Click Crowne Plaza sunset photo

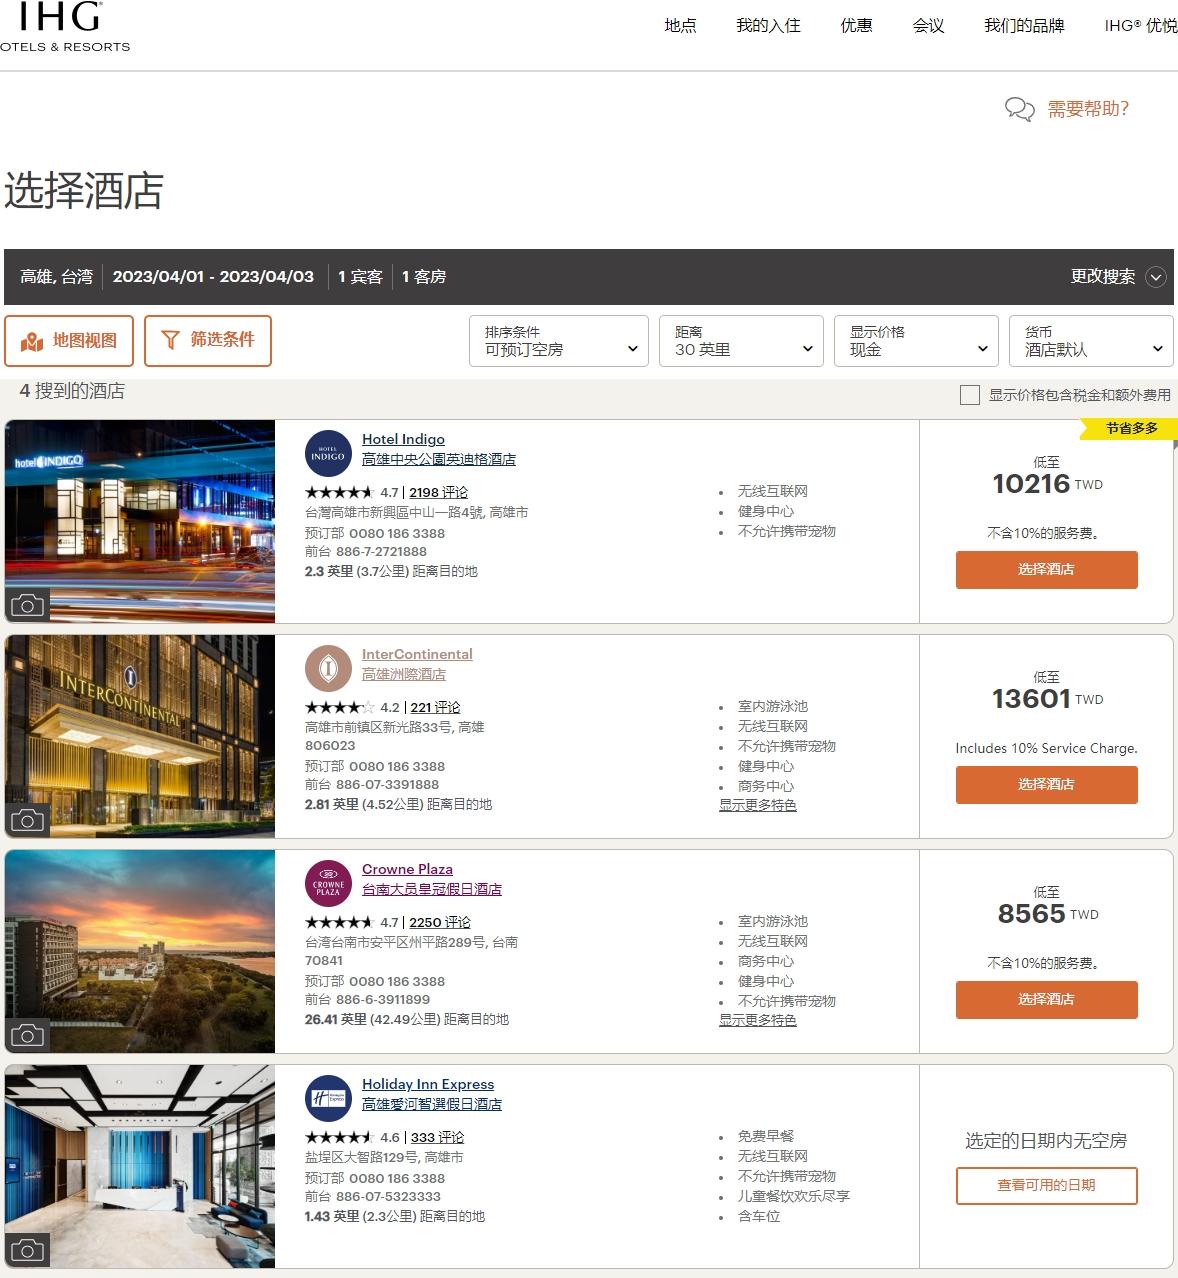point(140,952)
